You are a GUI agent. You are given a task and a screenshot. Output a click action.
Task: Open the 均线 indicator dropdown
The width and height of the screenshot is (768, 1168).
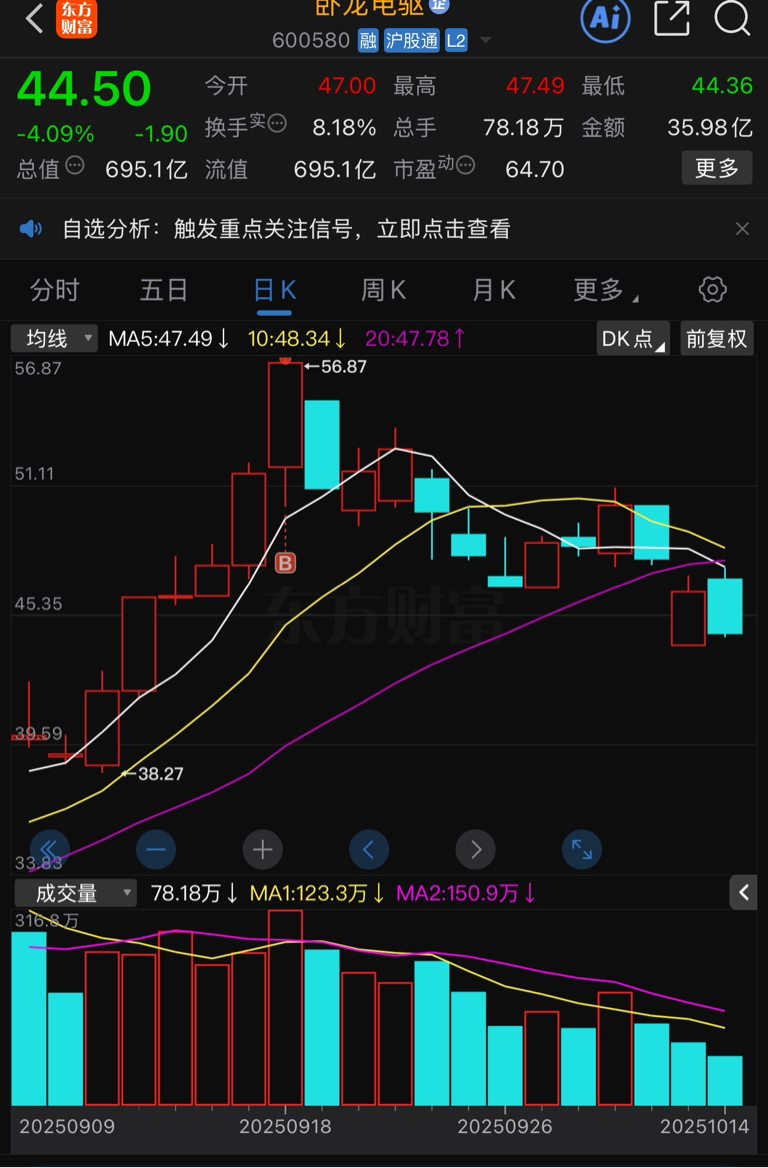54,339
